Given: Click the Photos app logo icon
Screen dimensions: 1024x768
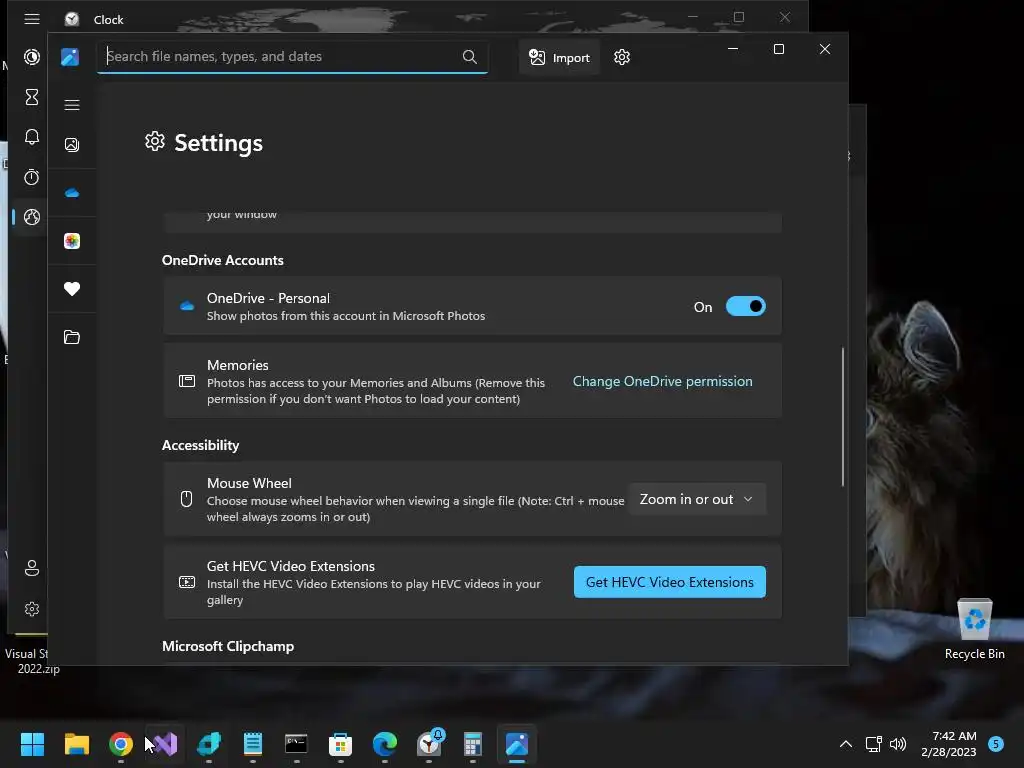Looking at the screenshot, I should click(70, 57).
